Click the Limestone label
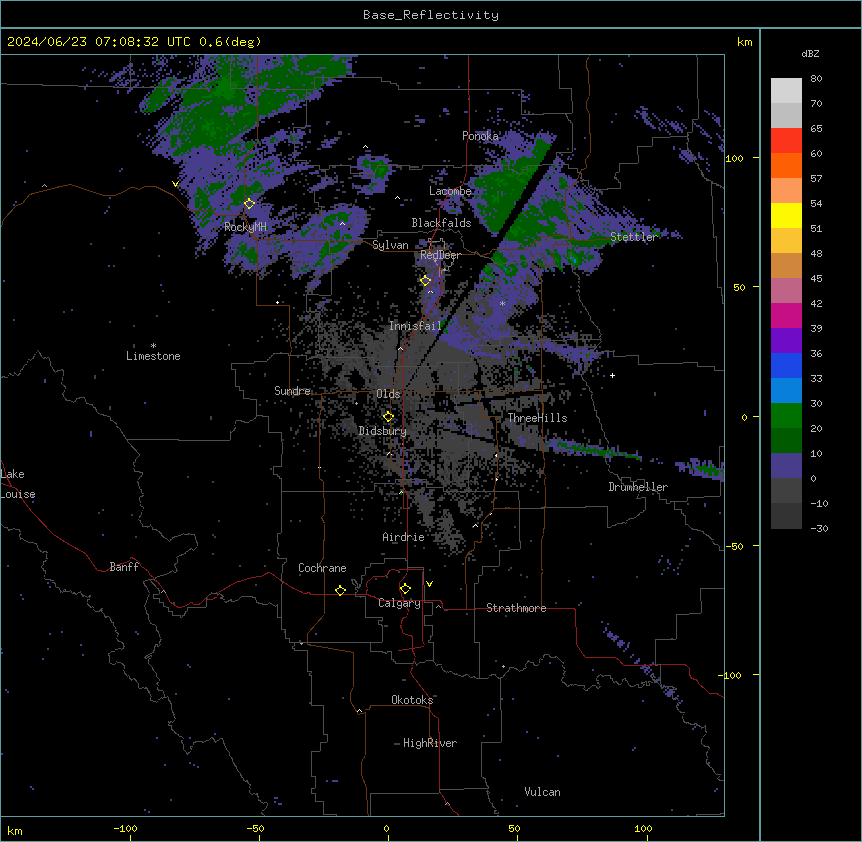 (x=153, y=356)
